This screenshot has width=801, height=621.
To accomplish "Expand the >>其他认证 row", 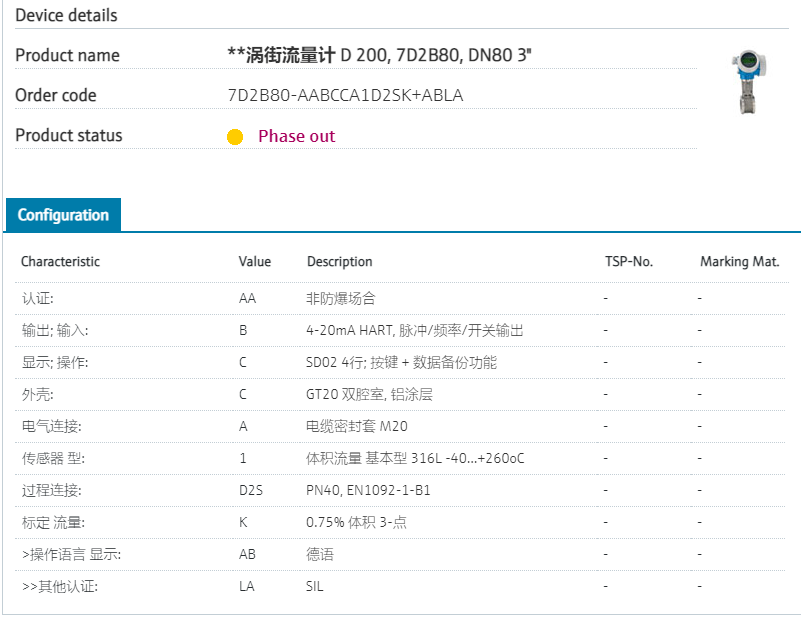I will pos(59,586).
